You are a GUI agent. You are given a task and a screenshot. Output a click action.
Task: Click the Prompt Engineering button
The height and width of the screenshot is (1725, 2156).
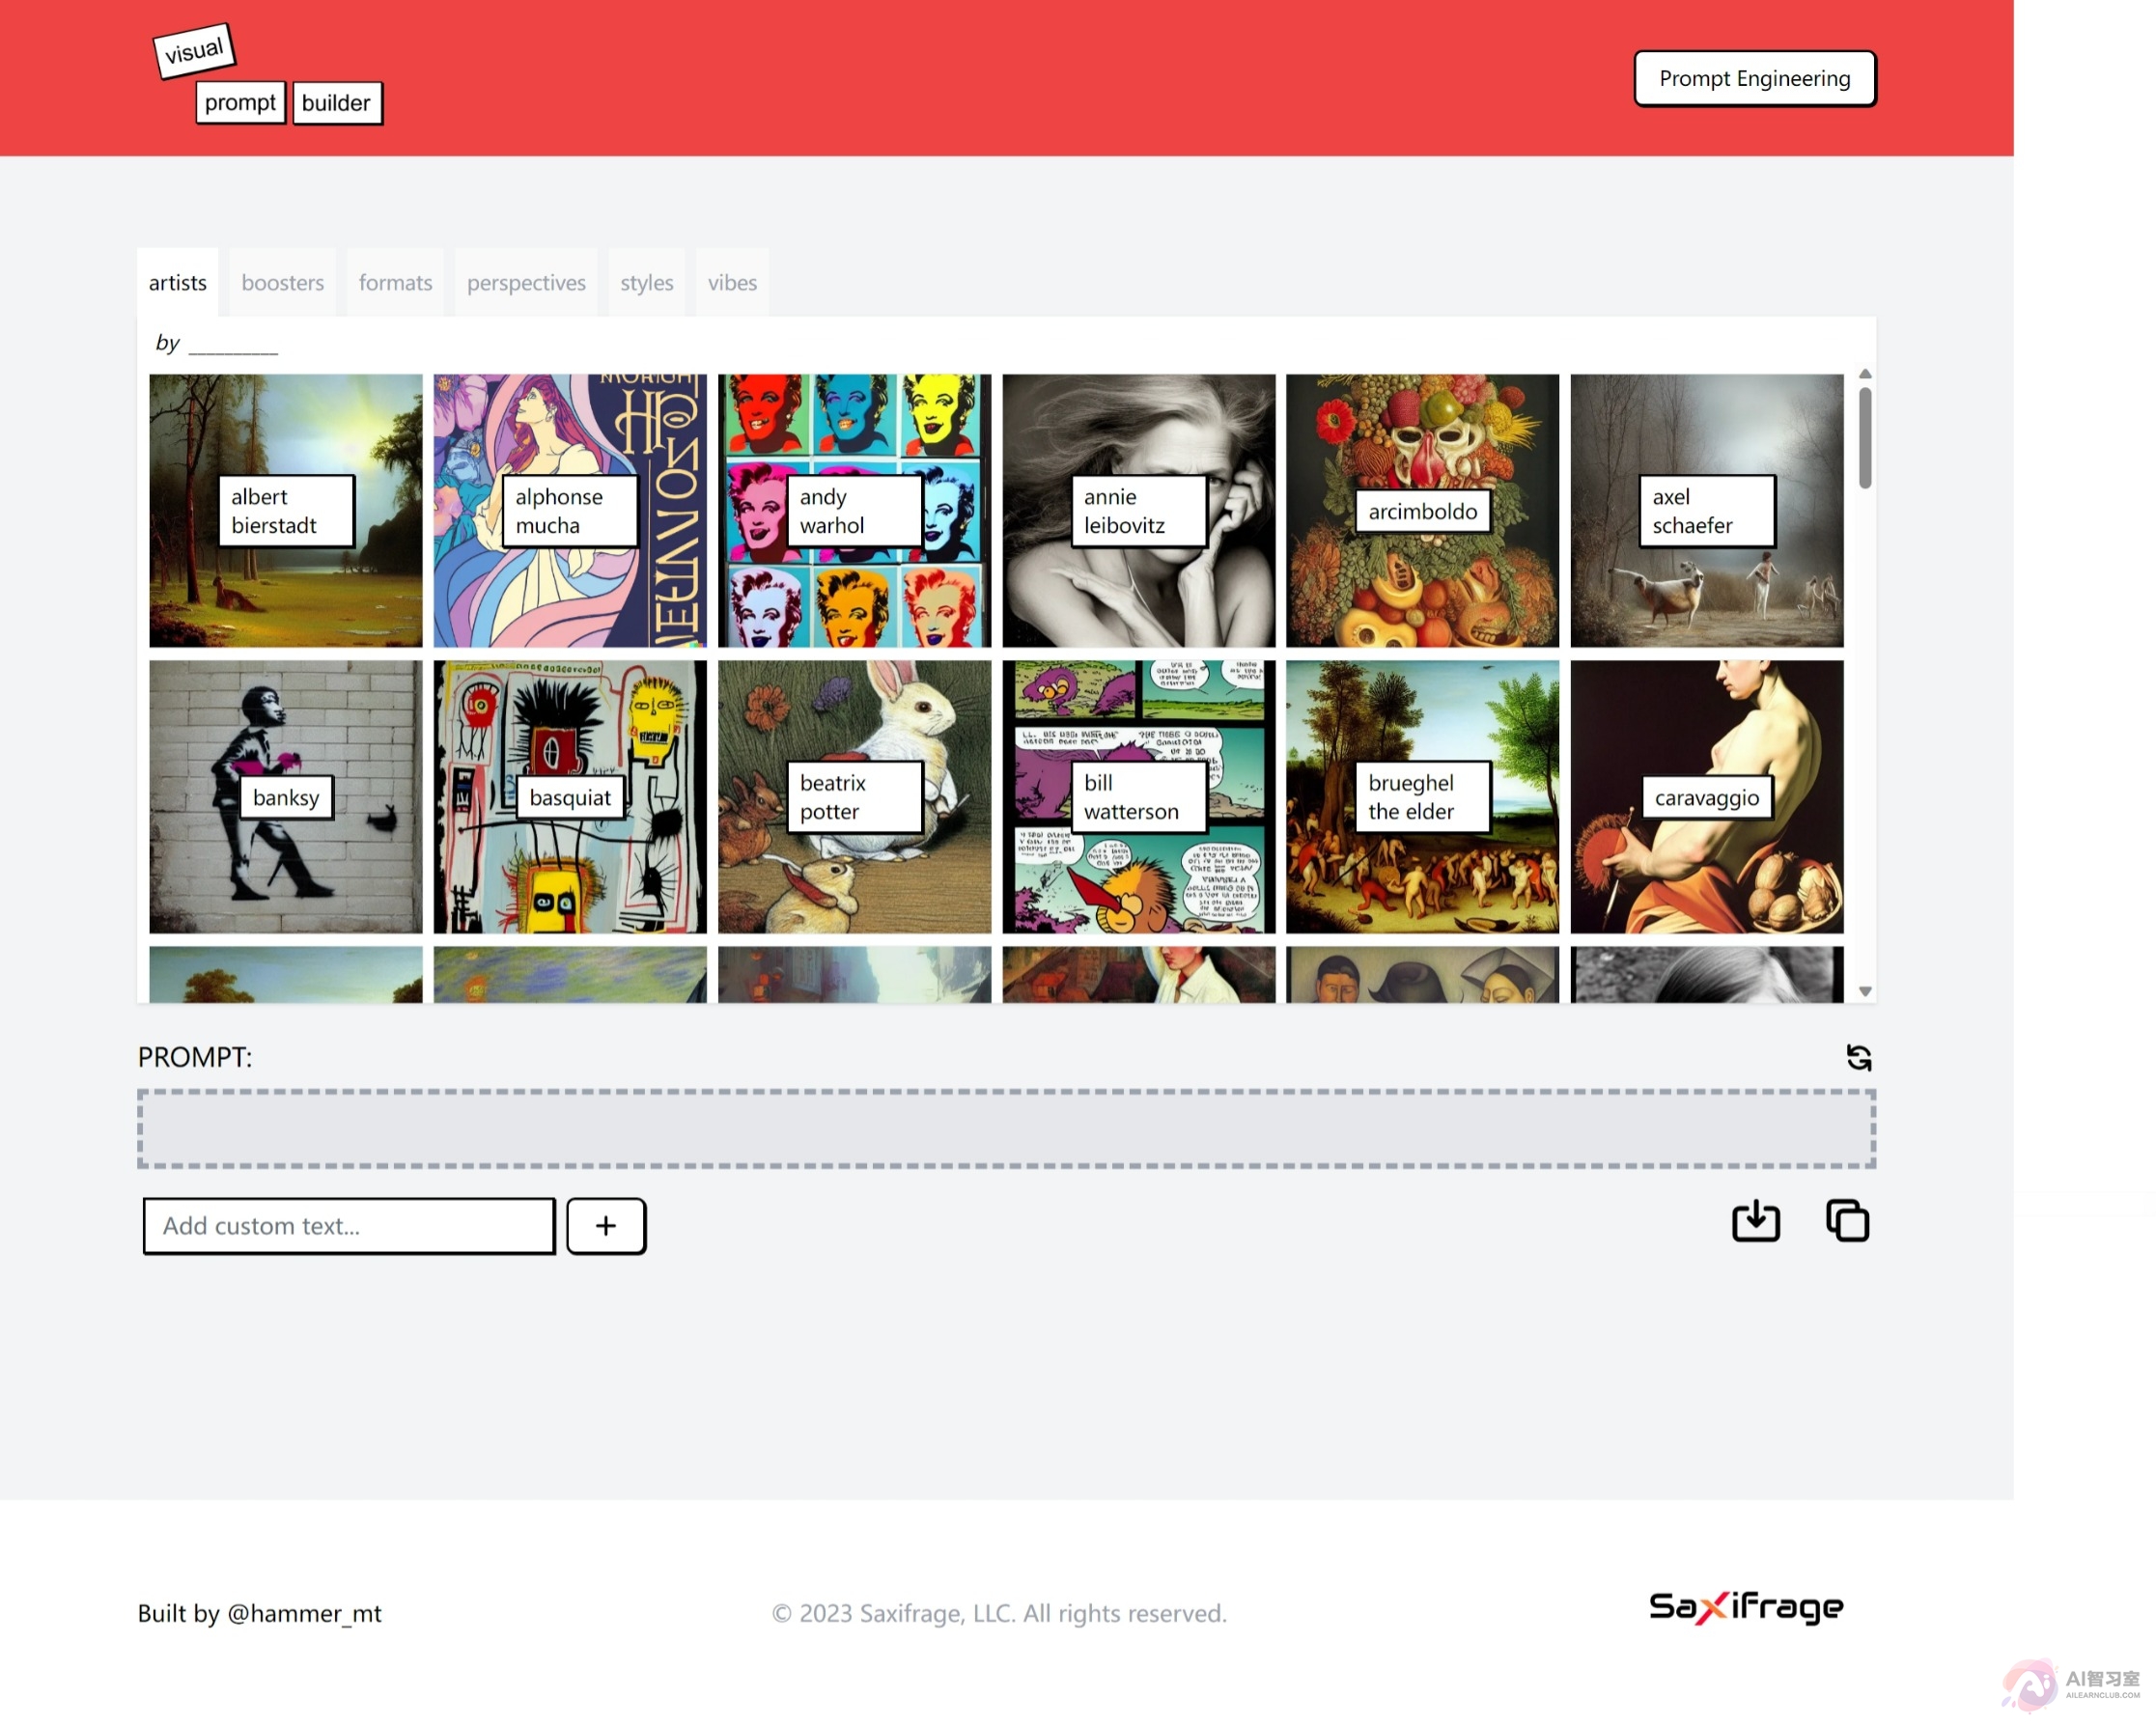[x=1754, y=77]
